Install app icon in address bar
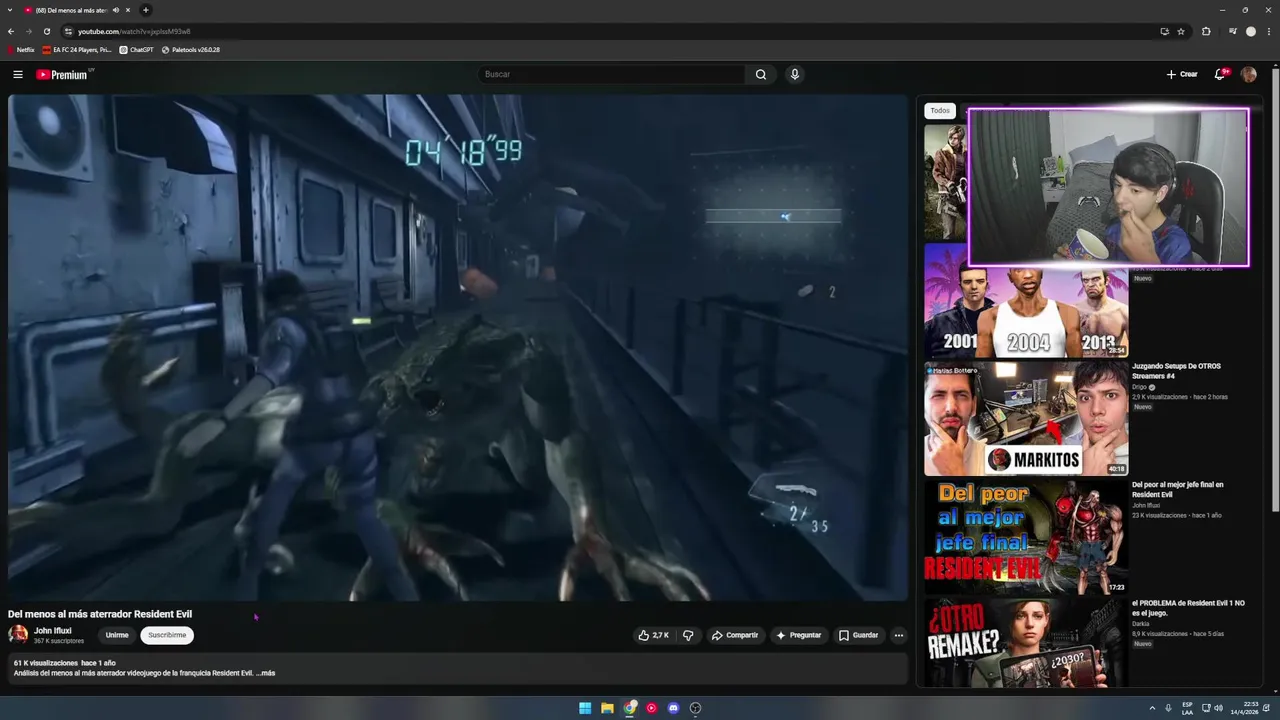The image size is (1280, 720). coord(1164,31)
